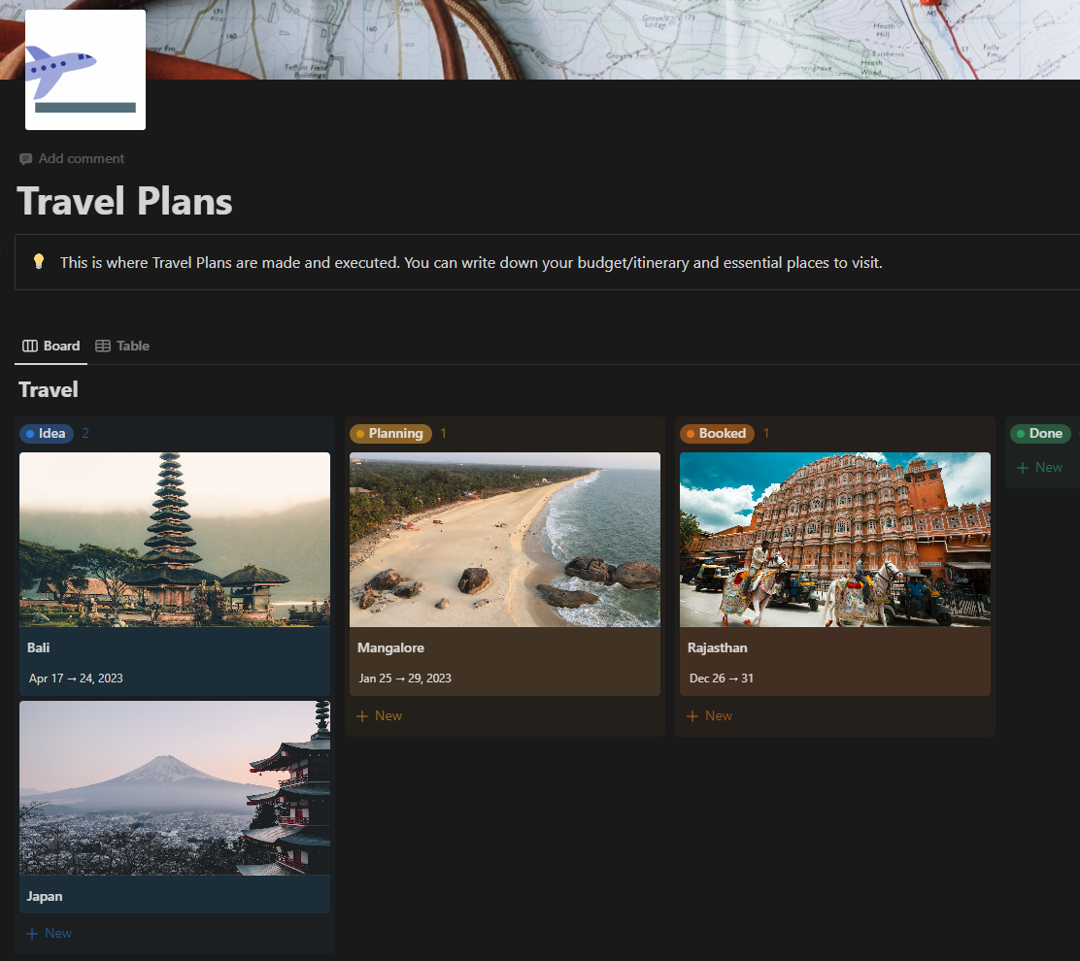Click the plus icon in Booked column
The height and width of the screenshot is (961, 1080).
pyautogui.click(x=692, y=716)
